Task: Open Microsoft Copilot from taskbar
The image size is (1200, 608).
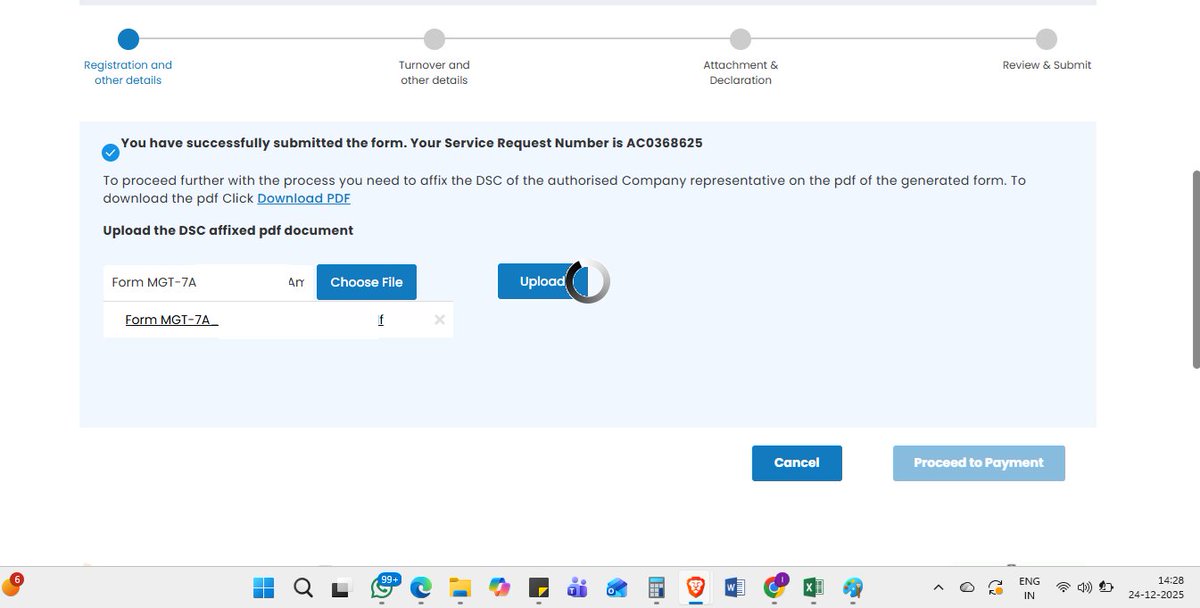Action: [x=499, y=588]
